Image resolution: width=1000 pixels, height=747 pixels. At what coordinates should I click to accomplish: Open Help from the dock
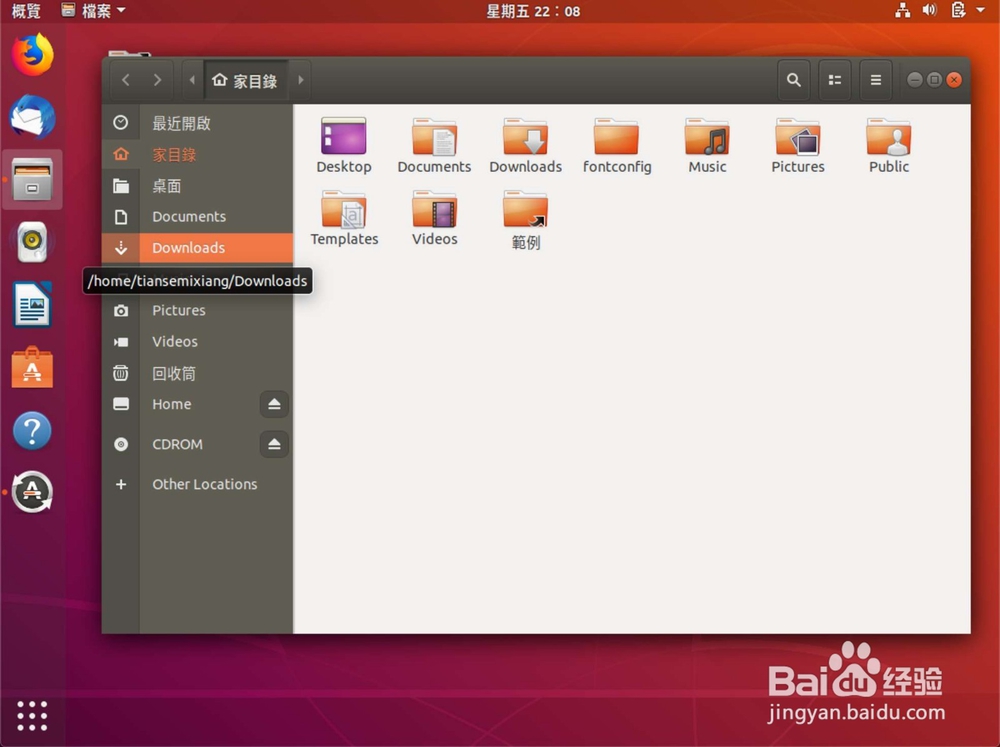33,431
